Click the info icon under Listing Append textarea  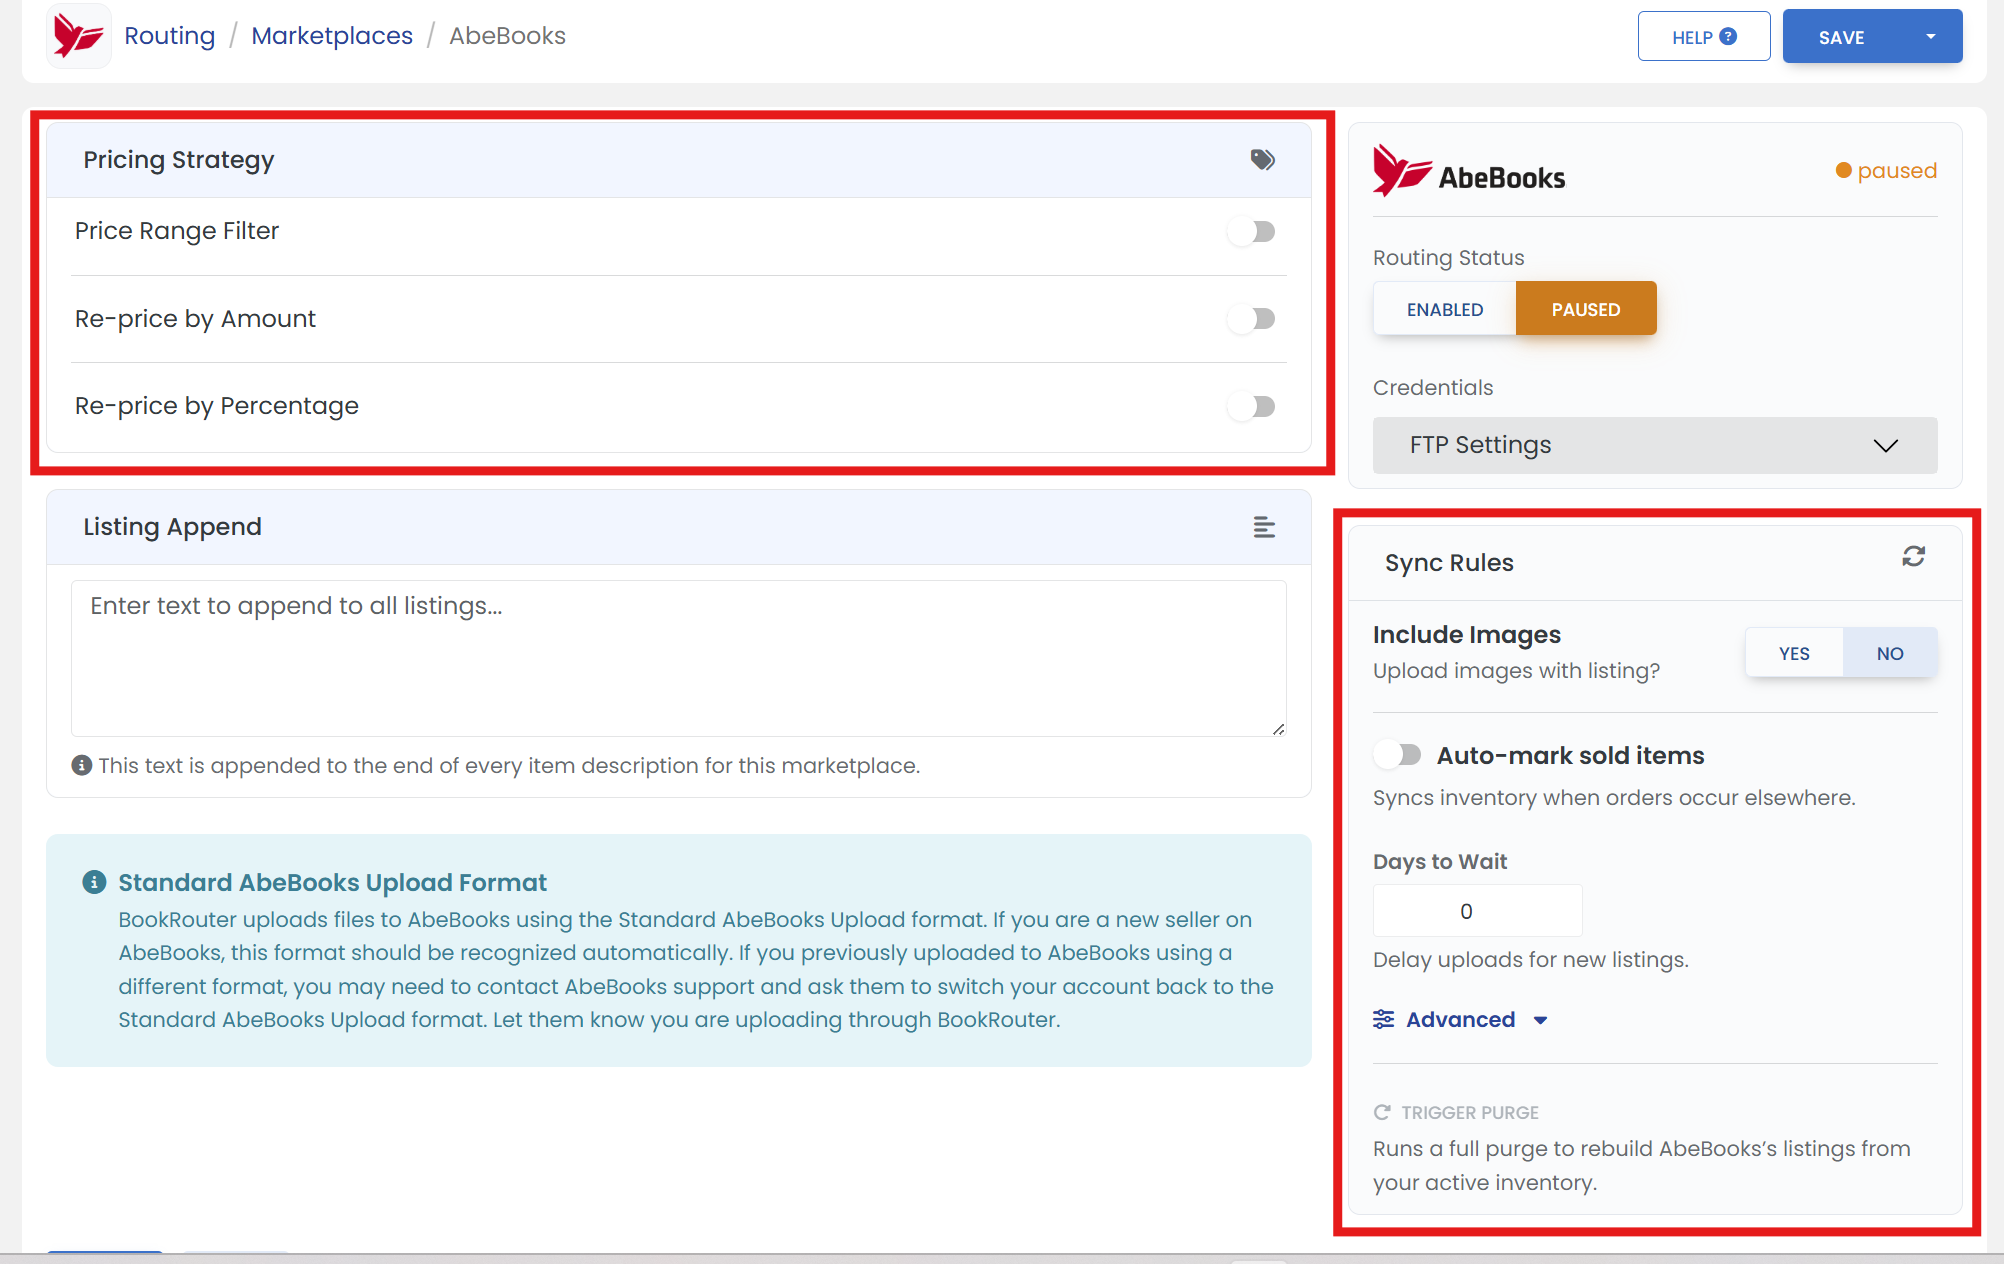click(x=82, y=765)
